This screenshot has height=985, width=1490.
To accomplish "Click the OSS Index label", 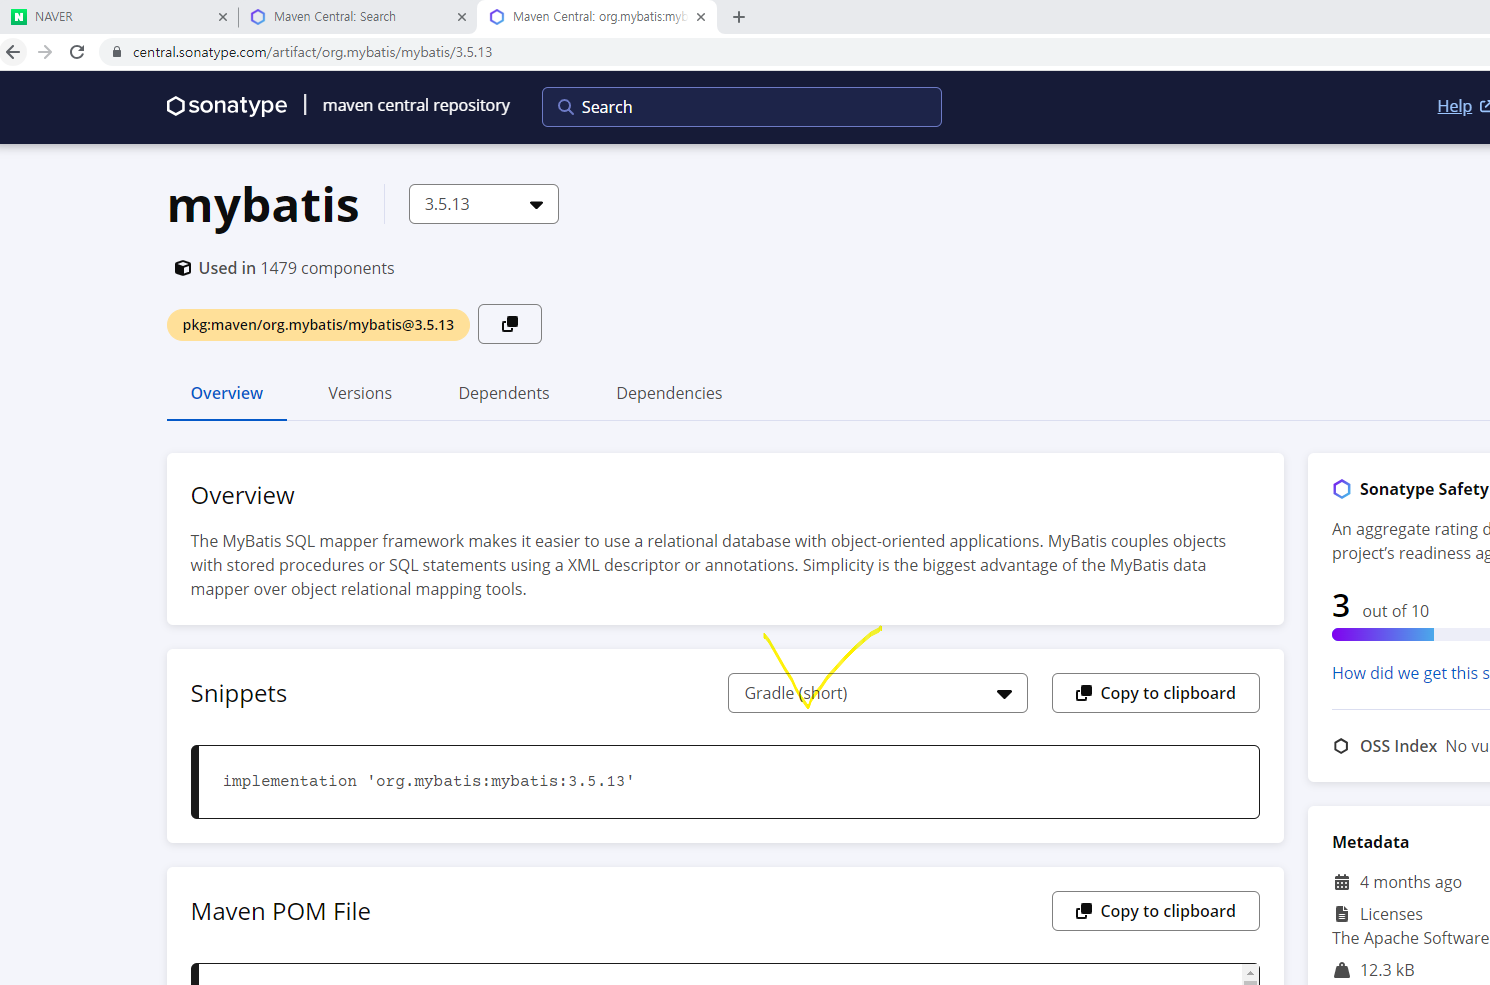I will 1398,746.
